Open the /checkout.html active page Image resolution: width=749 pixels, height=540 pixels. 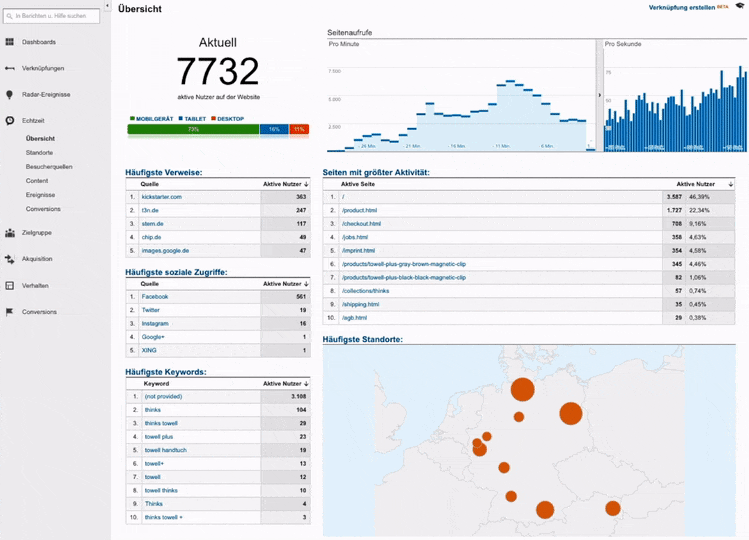pos(362,224)
